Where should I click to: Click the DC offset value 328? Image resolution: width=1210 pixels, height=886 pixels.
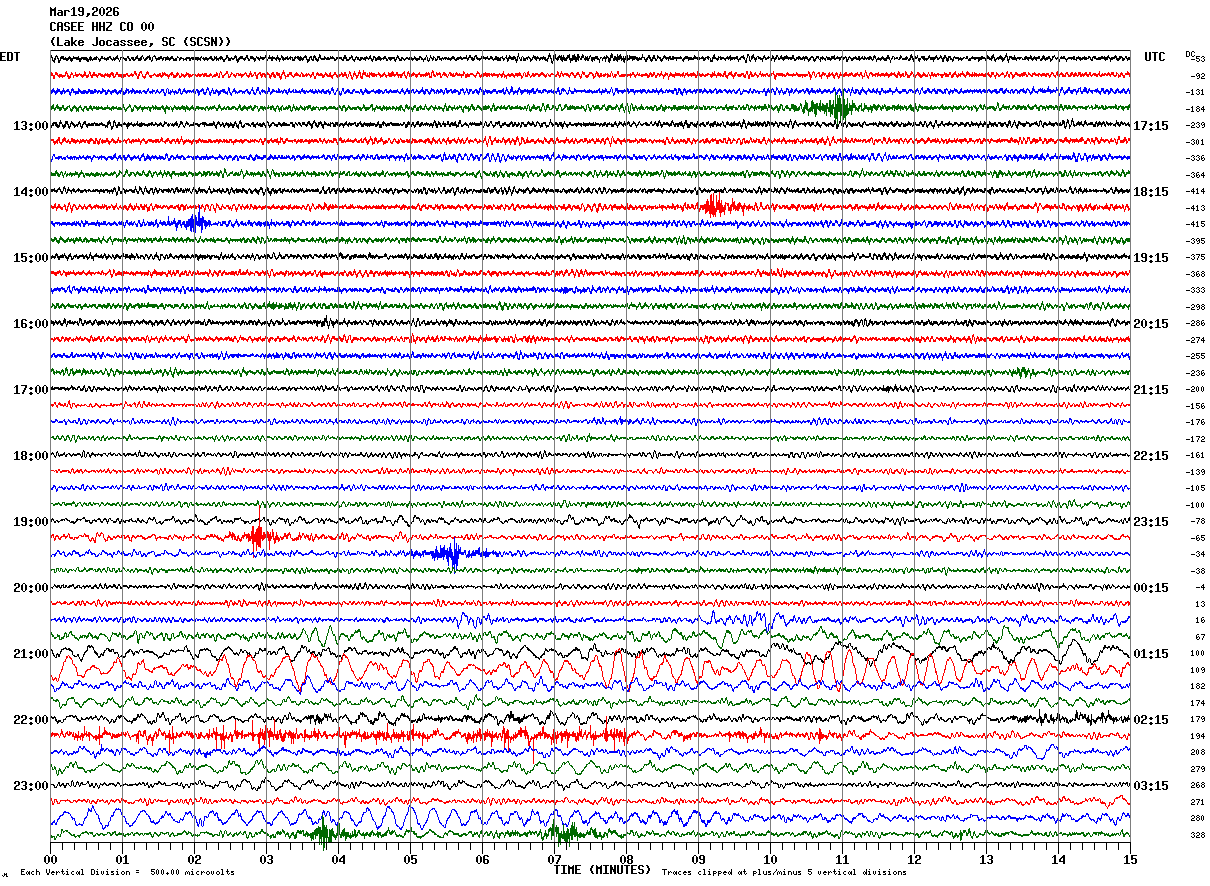pos(1197,835)
